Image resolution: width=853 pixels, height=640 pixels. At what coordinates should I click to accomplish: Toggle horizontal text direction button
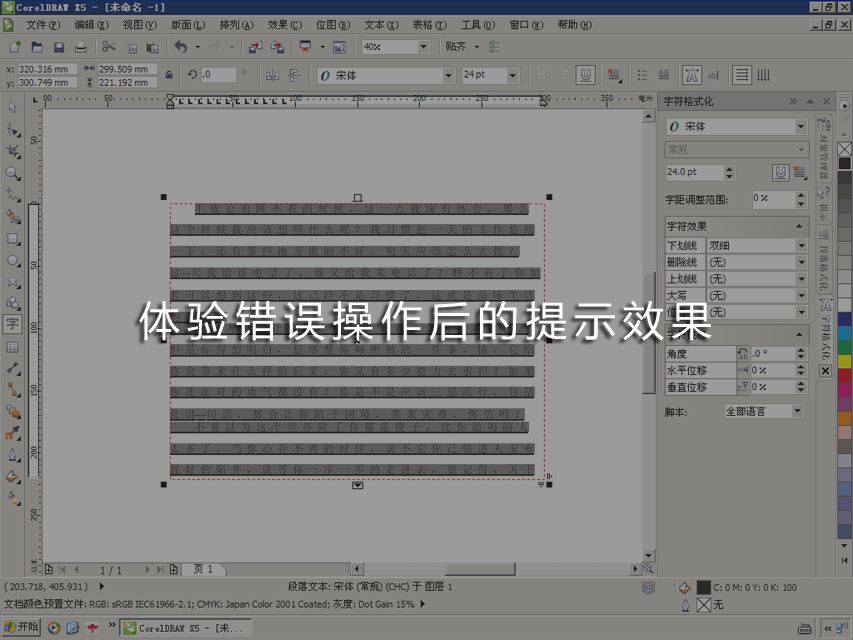click(741, 75)
